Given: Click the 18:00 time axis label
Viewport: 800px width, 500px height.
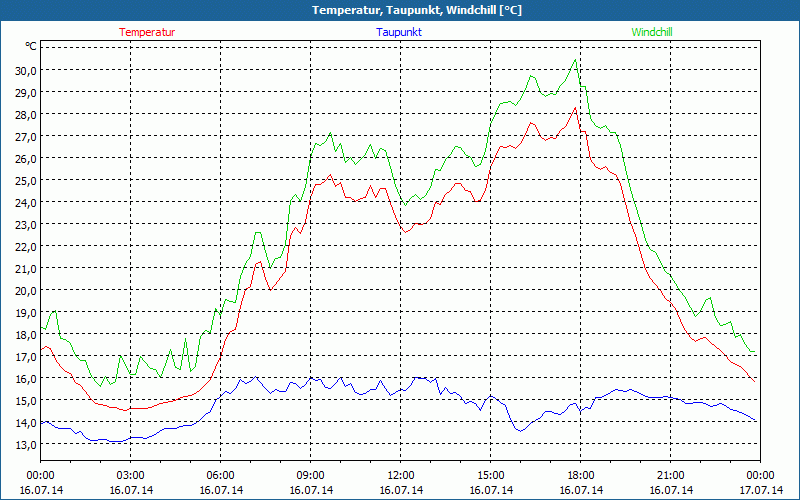Looking at the screenshot, I should pos(581,476).
